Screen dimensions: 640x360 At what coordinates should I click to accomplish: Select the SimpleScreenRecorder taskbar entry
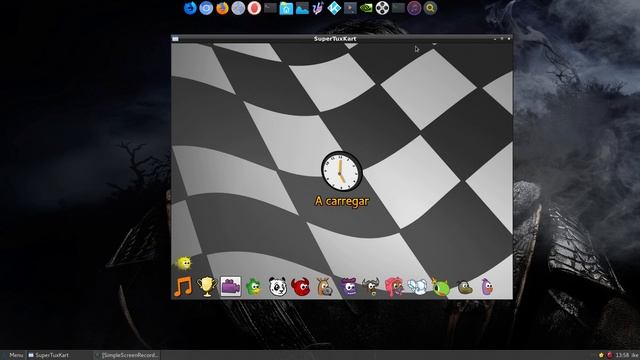click(x=127, y=355)
